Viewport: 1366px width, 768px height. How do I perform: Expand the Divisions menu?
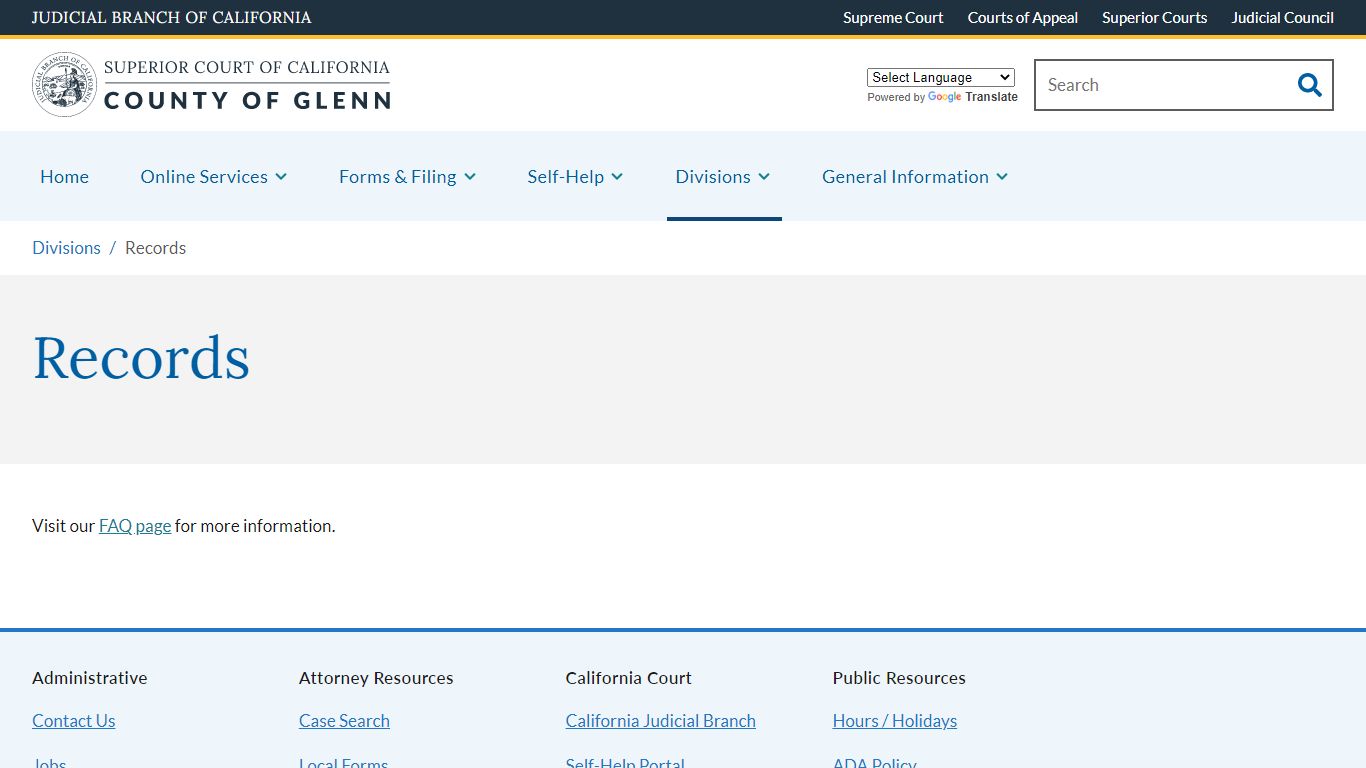(x=723, y=176)
